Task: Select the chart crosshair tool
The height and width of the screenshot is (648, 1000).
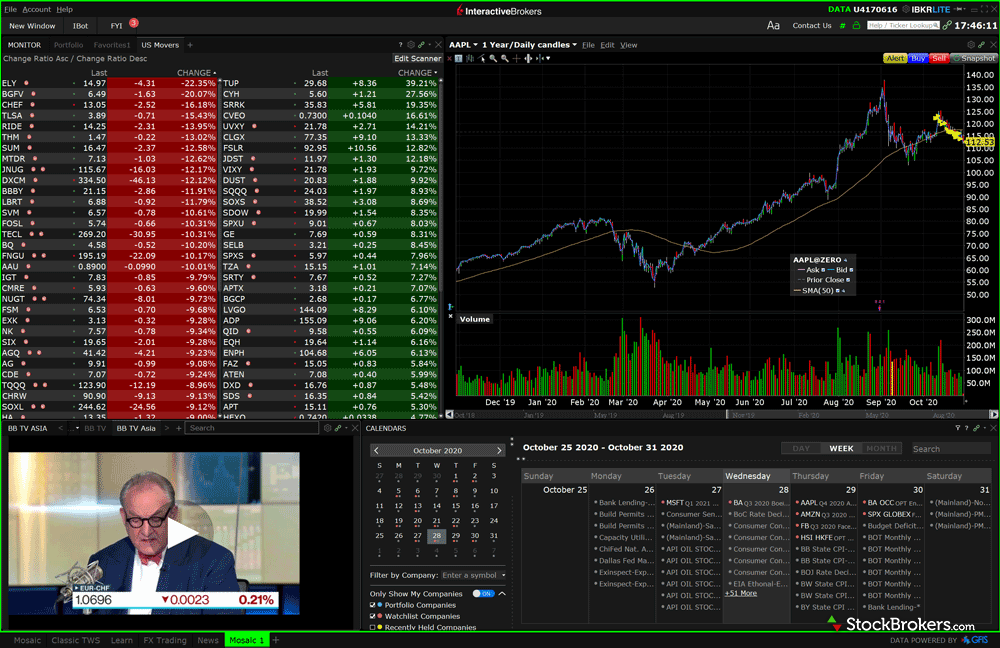Action: (x=517, y=59)
